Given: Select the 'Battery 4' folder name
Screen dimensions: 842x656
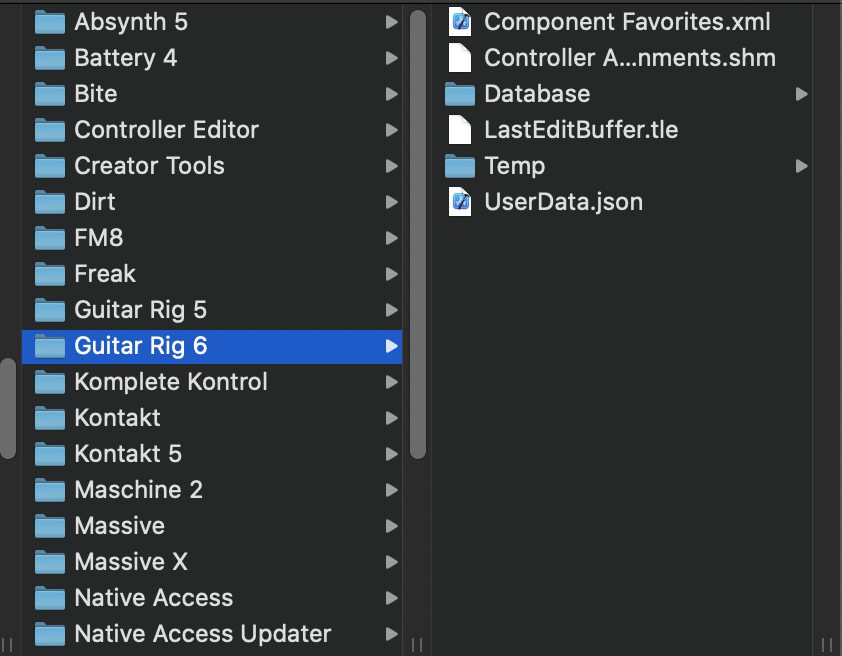Looking at the screenshot, I should [x=126, y=58].
